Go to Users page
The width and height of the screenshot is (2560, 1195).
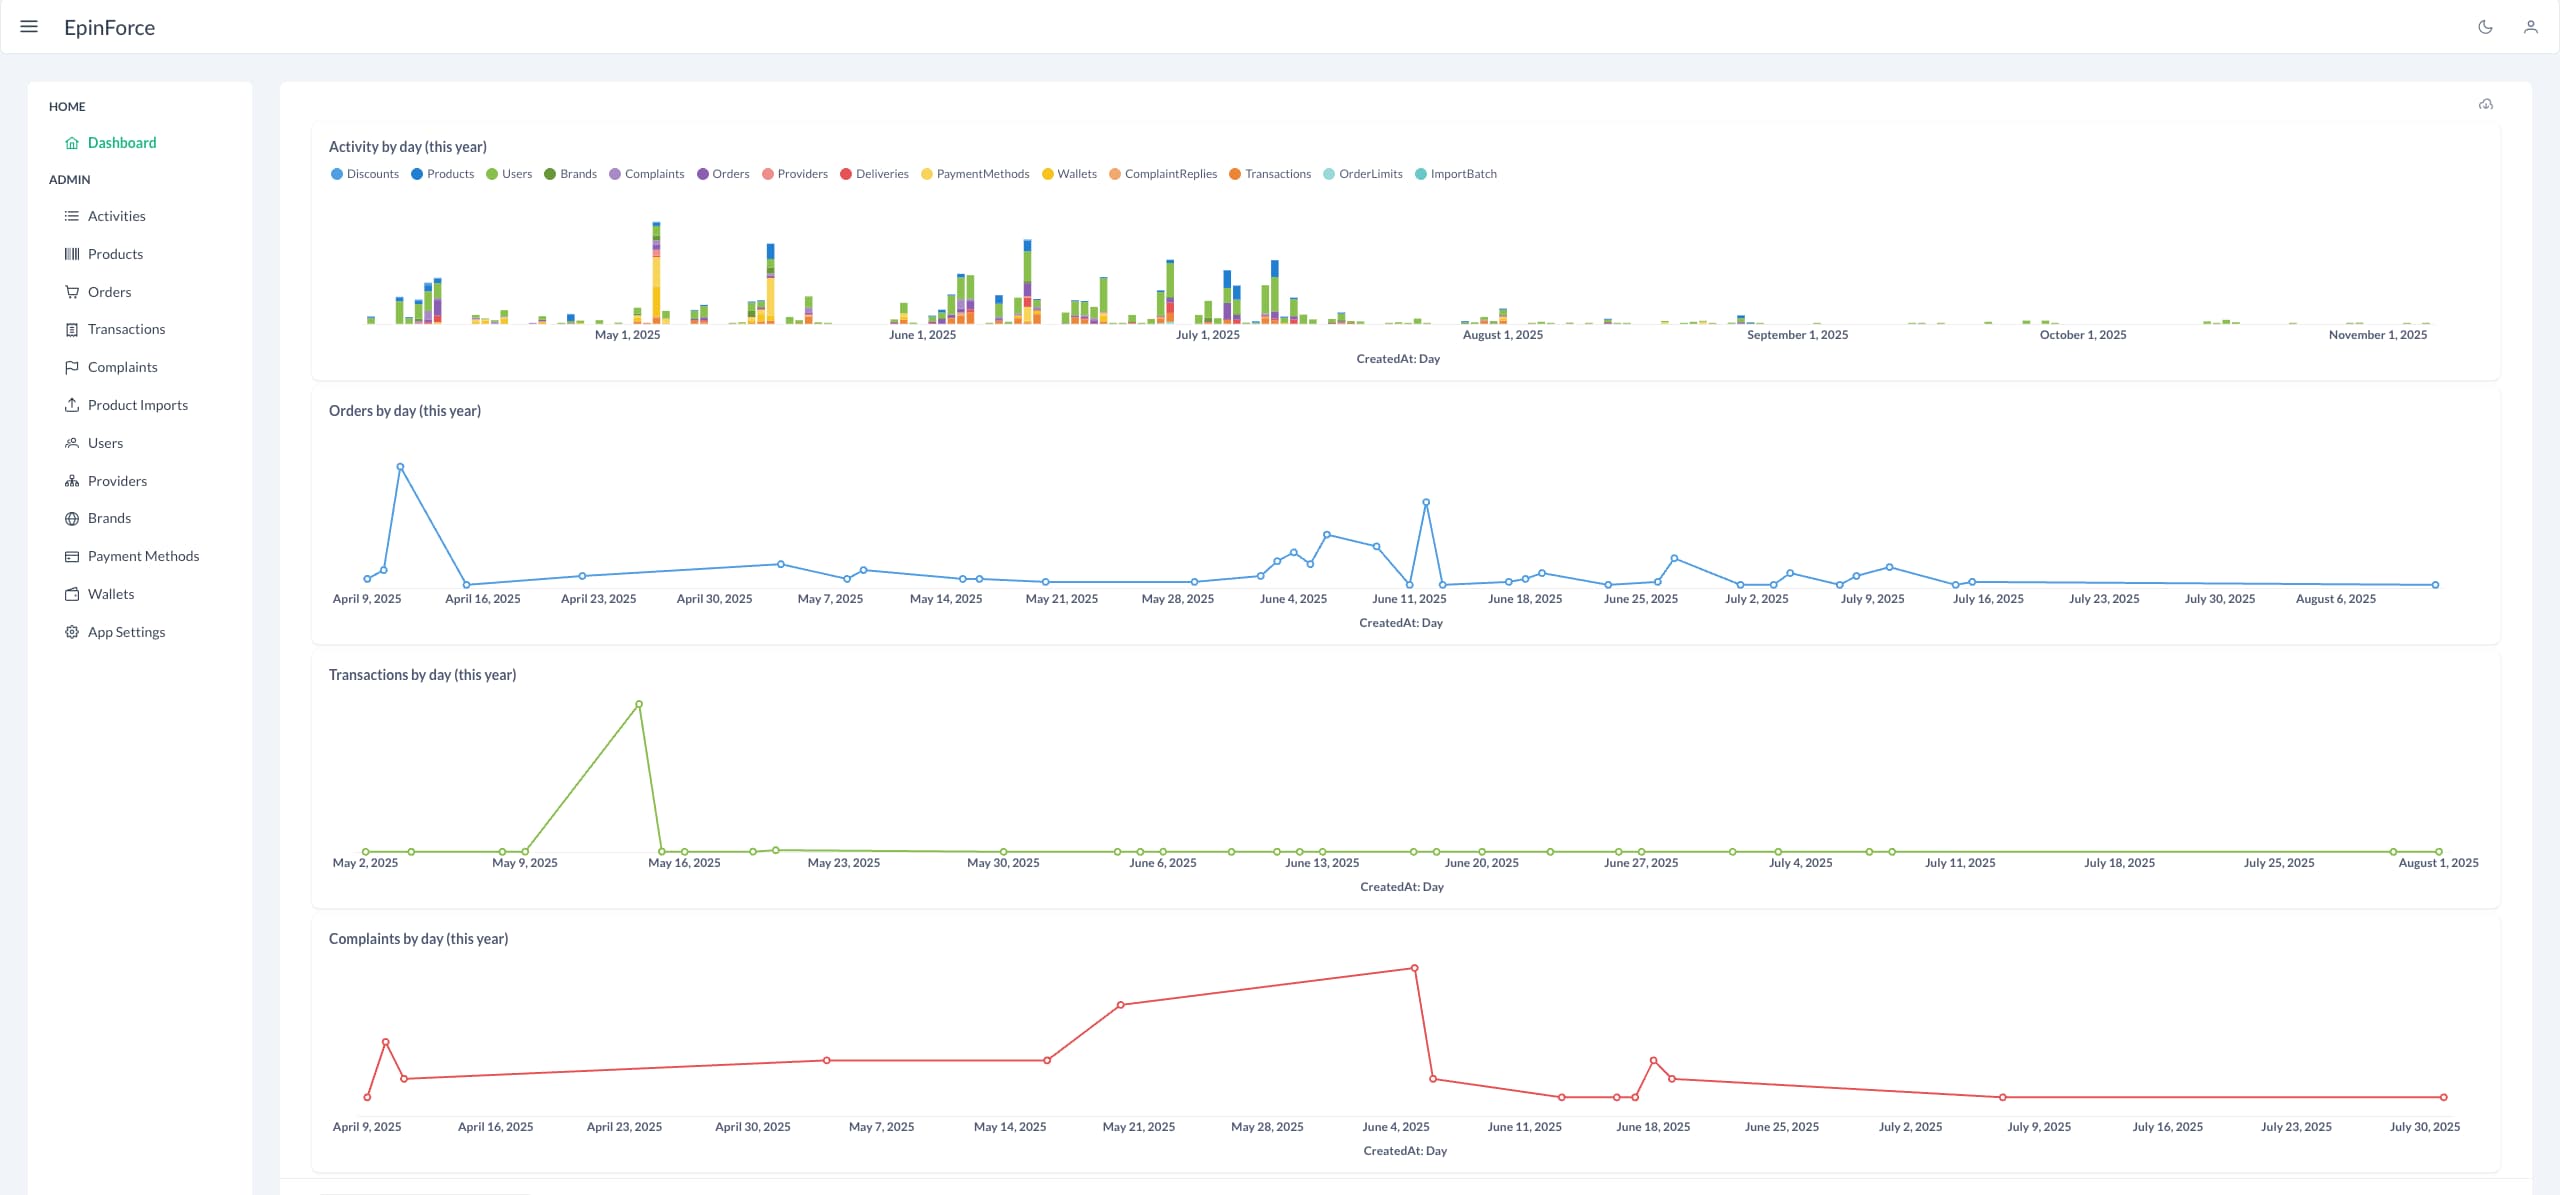105,443
